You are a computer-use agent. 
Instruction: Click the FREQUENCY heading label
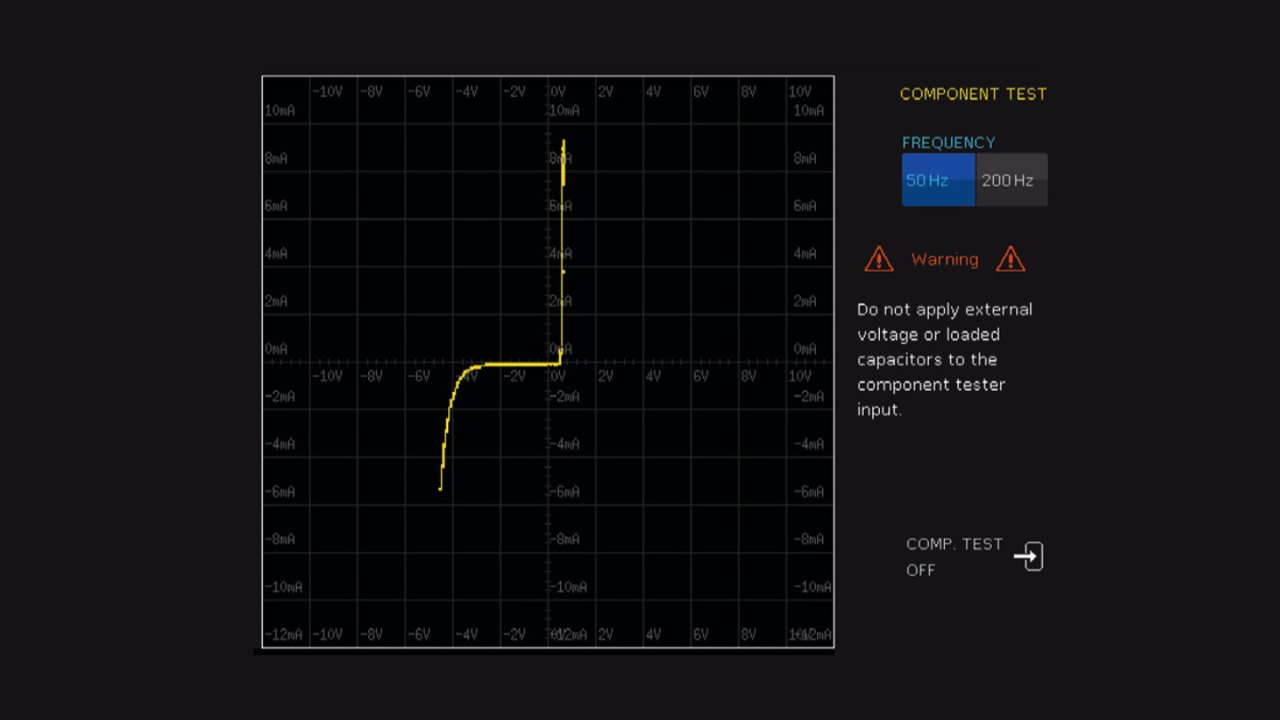pos(948,143)
